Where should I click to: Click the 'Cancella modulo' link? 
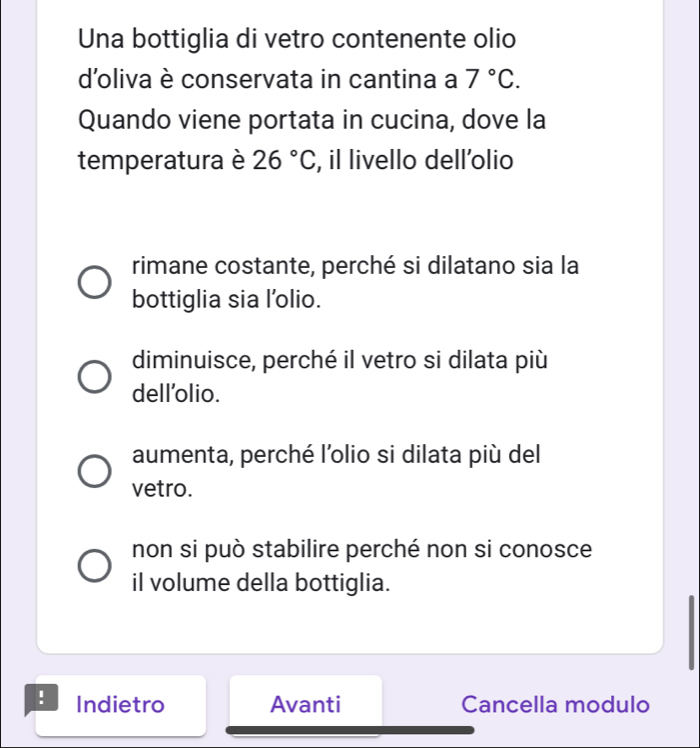coord(555,704)
